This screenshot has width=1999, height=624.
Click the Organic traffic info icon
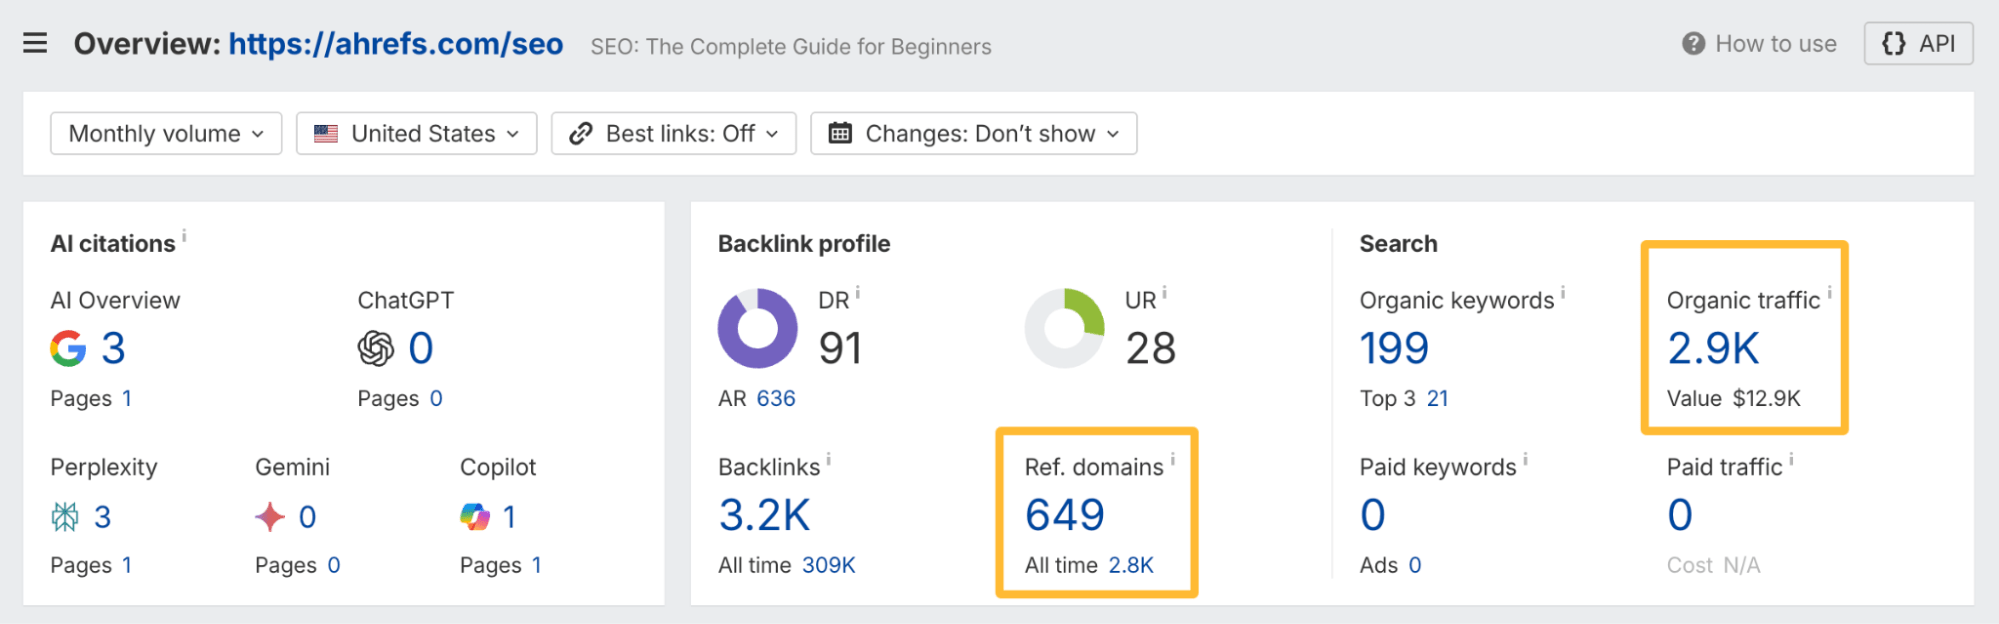(1829, 293)
